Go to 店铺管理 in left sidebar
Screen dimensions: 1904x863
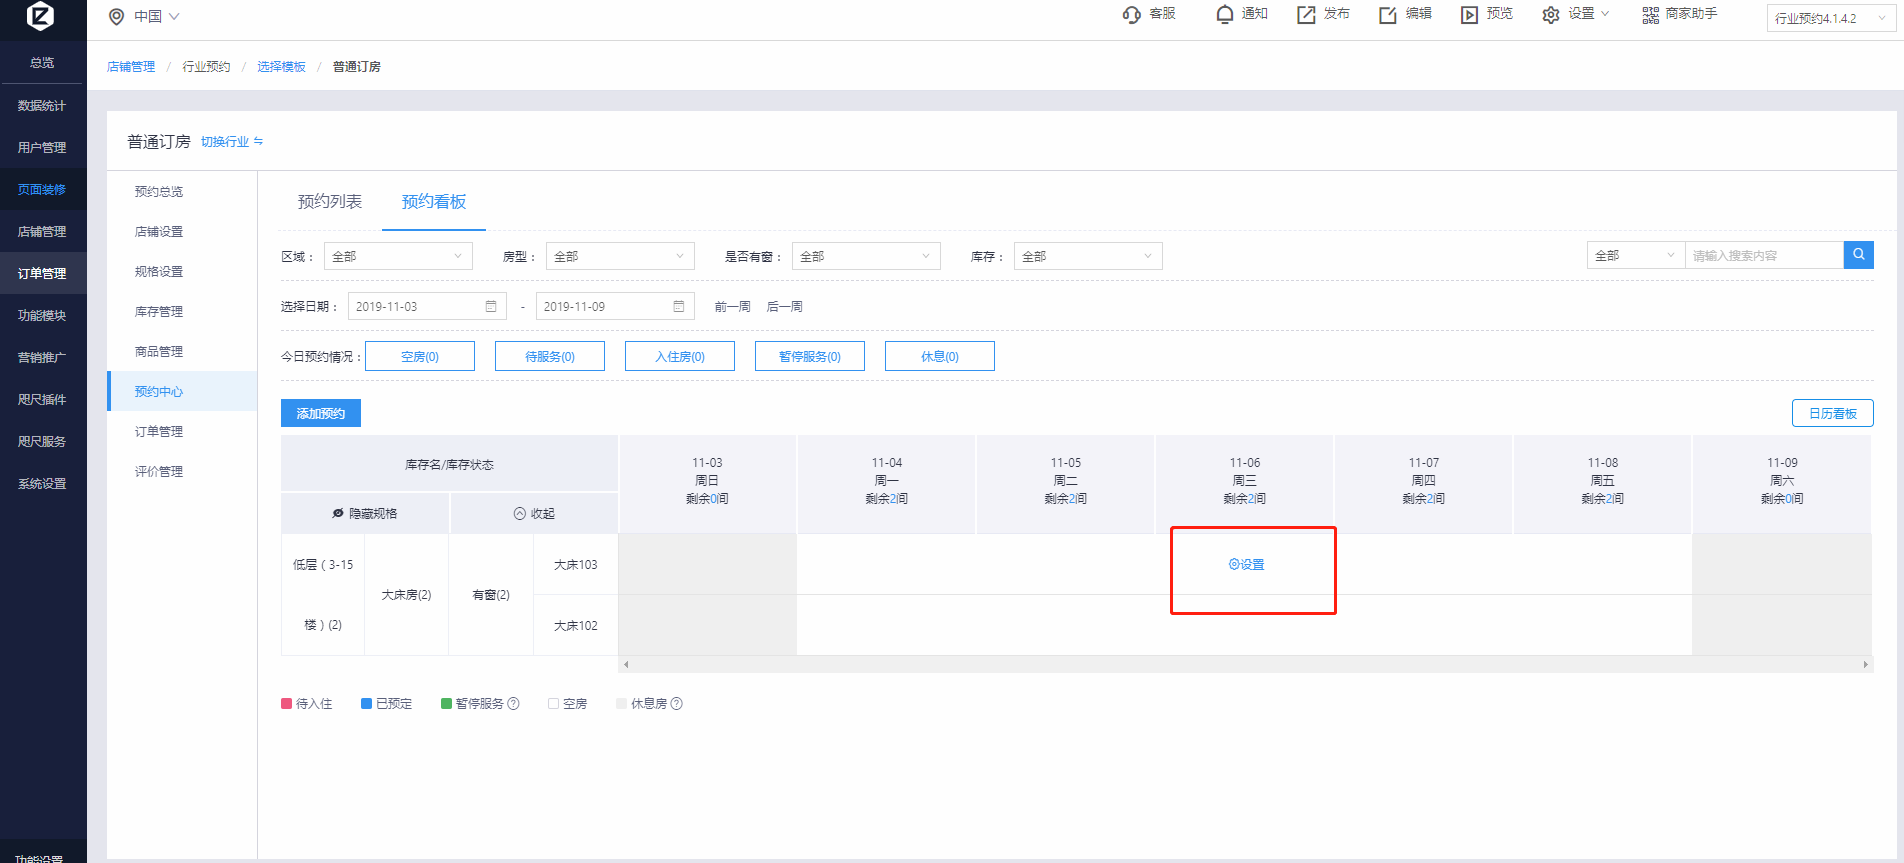point(43,231)
